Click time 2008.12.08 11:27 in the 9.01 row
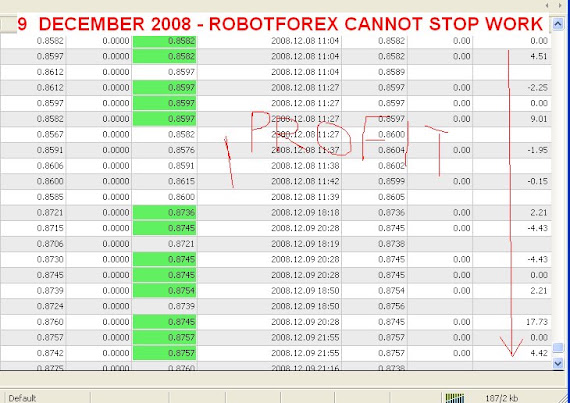 [x=305, y=119]
